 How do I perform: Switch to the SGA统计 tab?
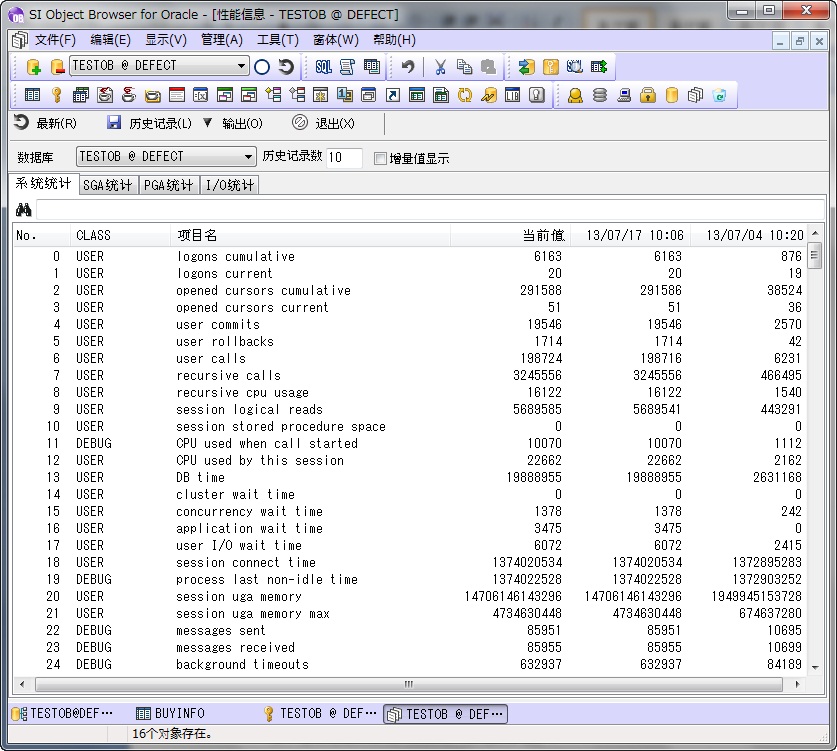coord(107,185)
